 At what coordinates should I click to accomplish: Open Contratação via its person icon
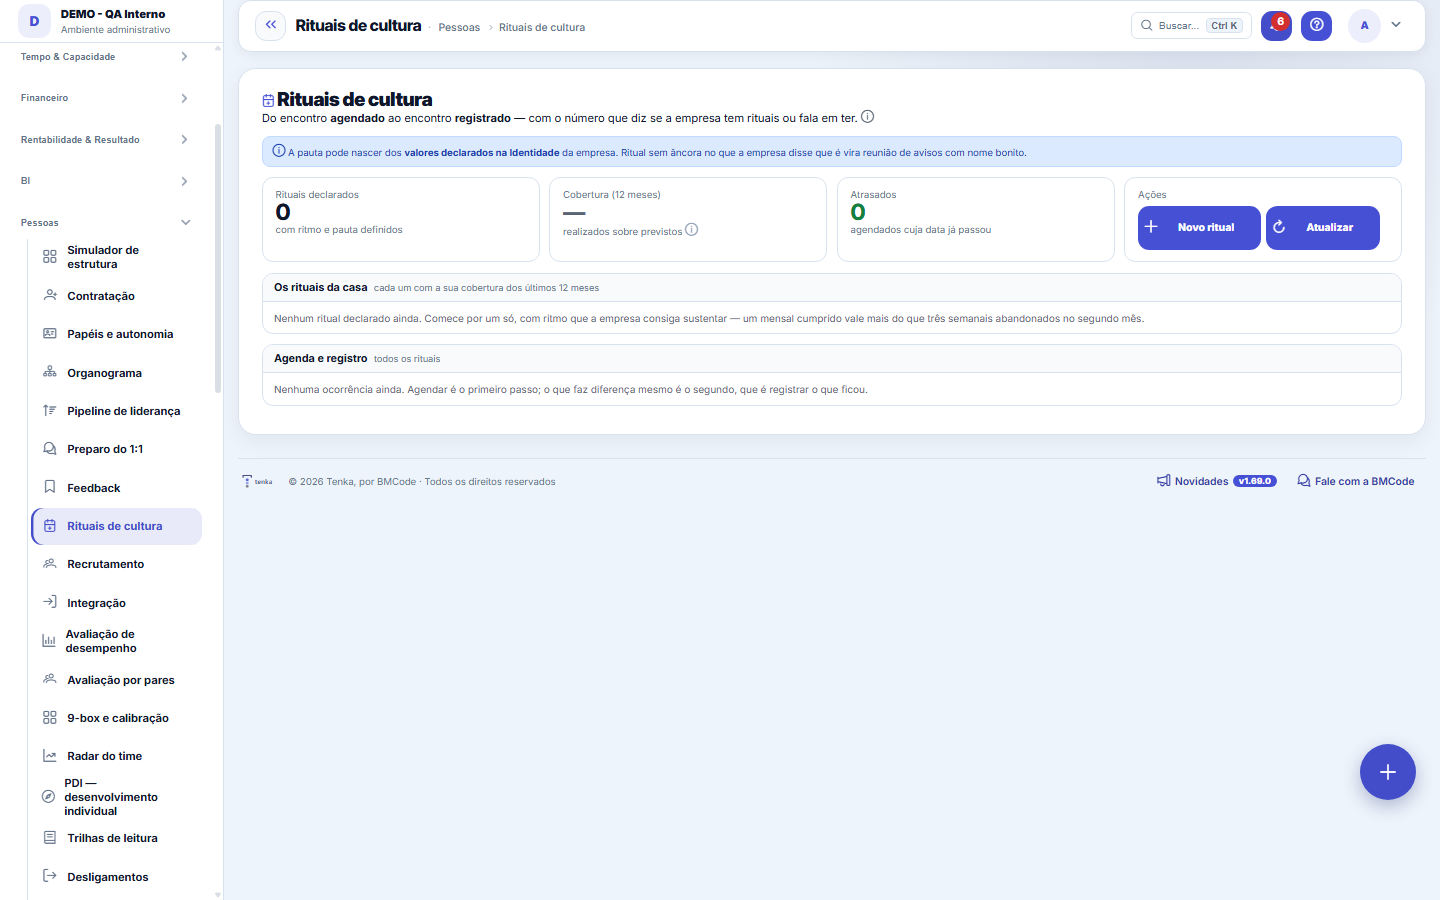click(x=50, y=296)
